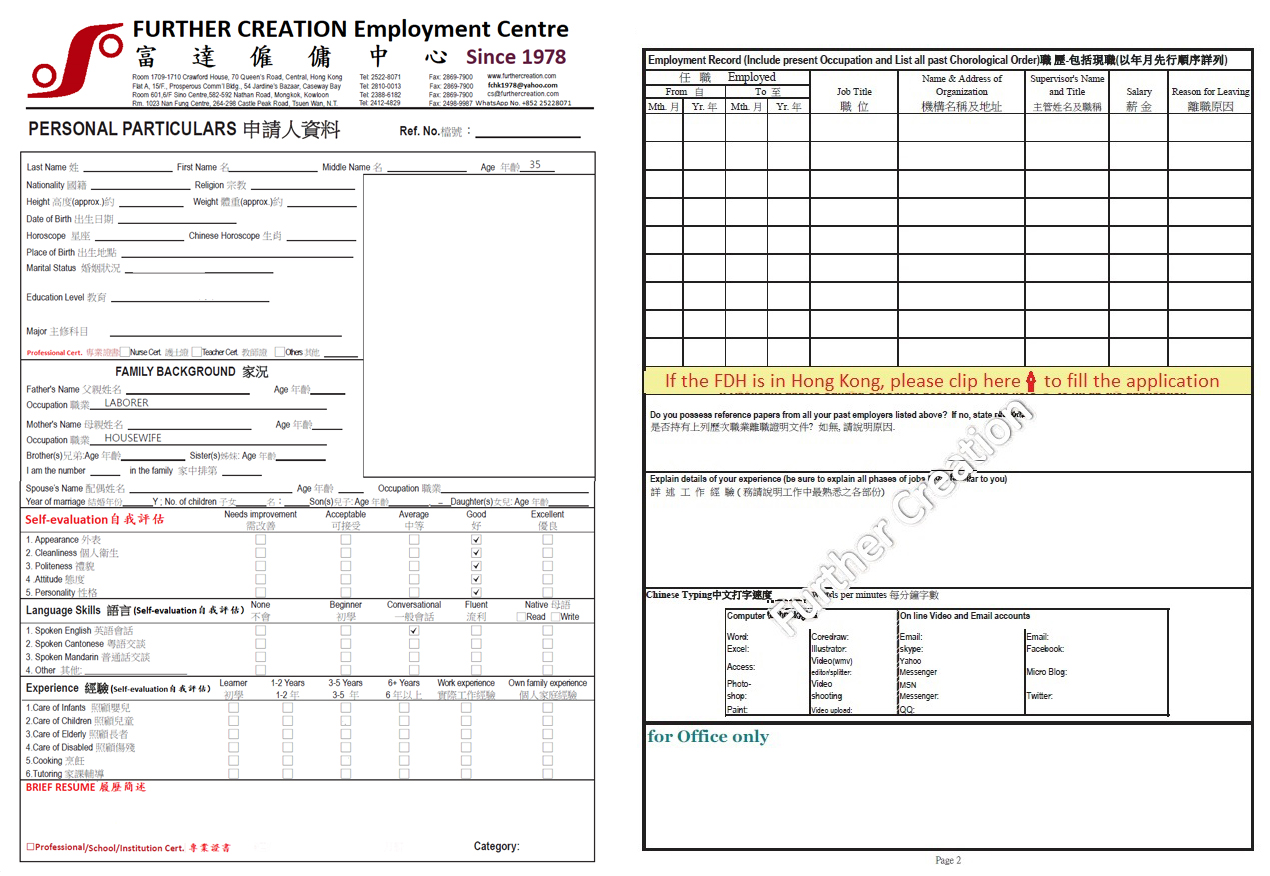Check Cleanliness 'Needs improvement' checkbox
1270x876 pixels.
pos(261,552)
